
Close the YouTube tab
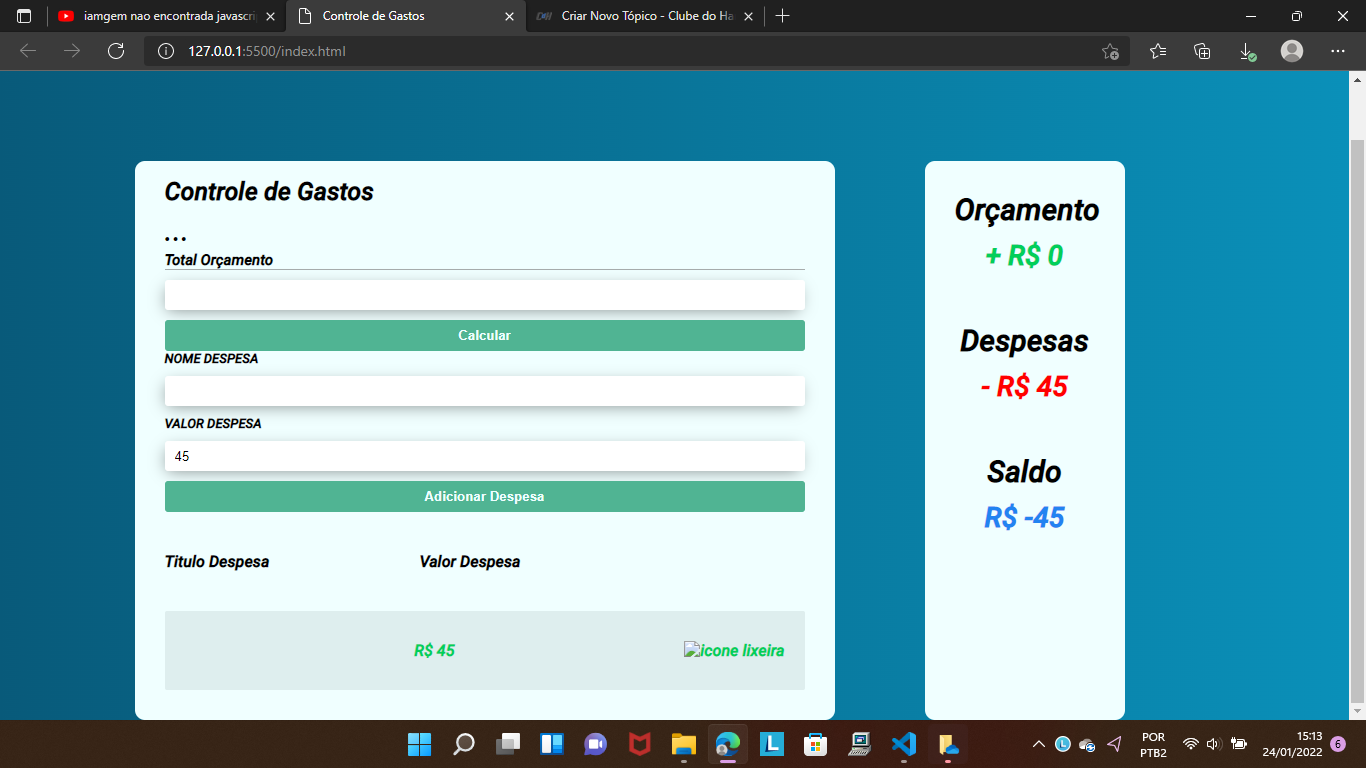[x=271, y=16]
